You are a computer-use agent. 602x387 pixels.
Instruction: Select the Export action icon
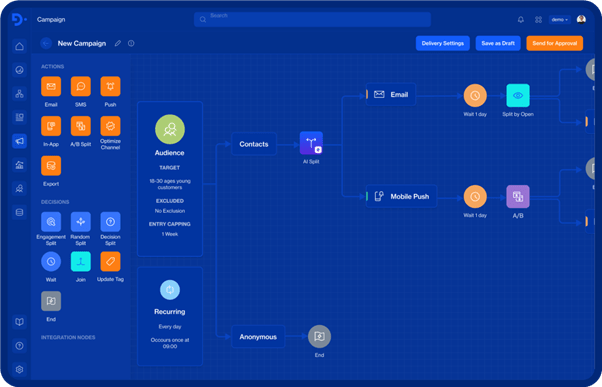pos(51,166)
